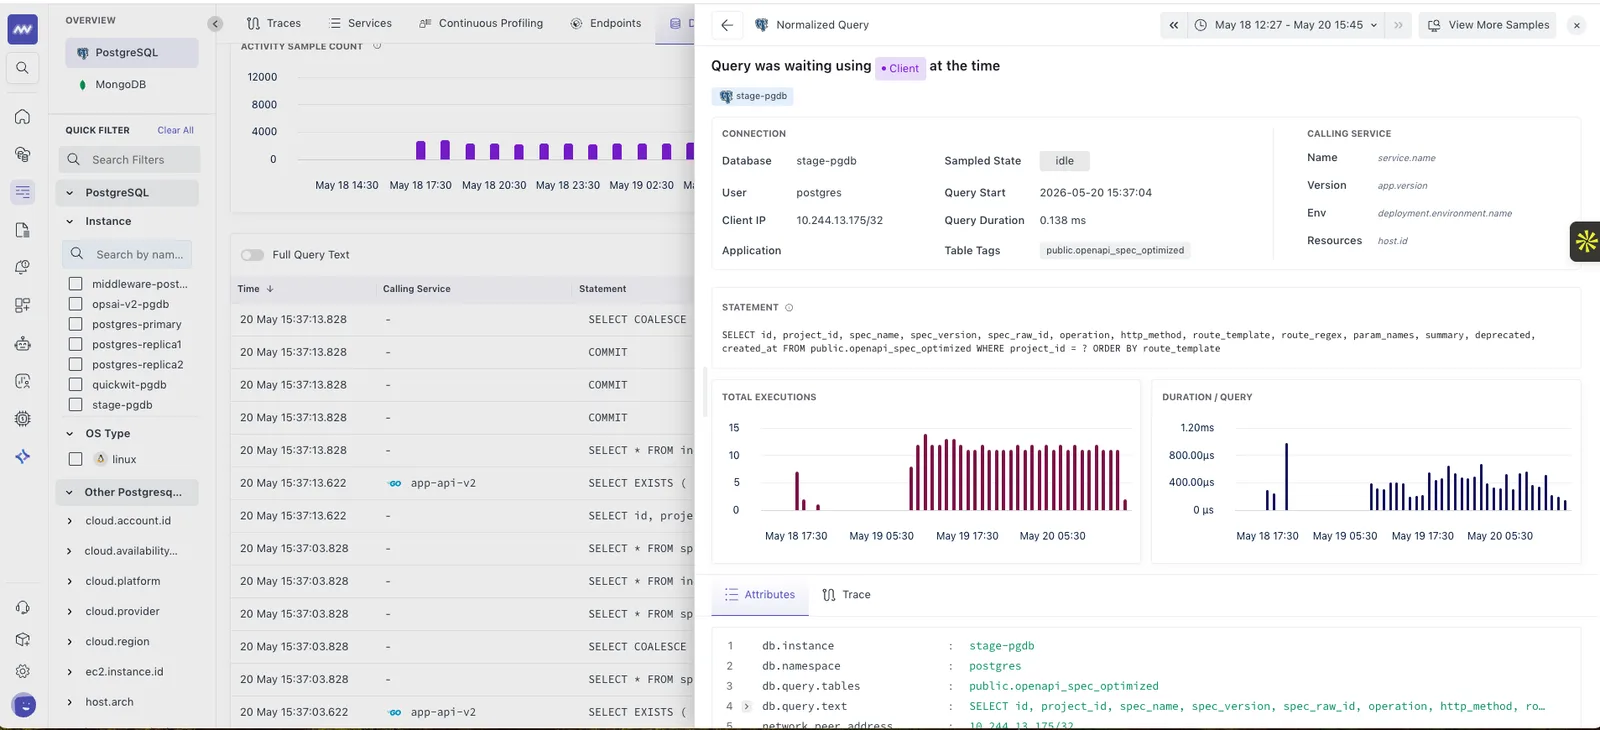Image resolution: width=1600 pixels, height=730 pixels.
Task: Collapse the OS Type section
Action: click(70, 434)
